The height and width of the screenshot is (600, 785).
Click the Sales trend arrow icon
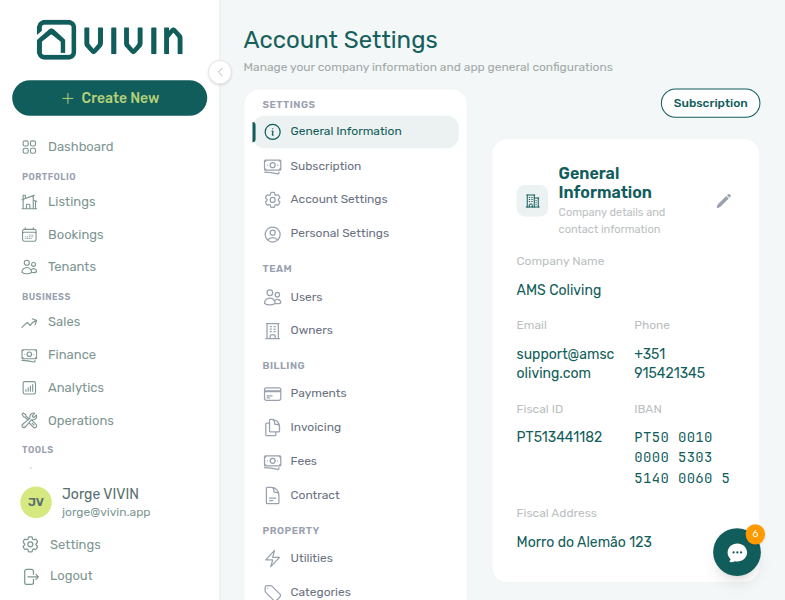click(30, 323)
